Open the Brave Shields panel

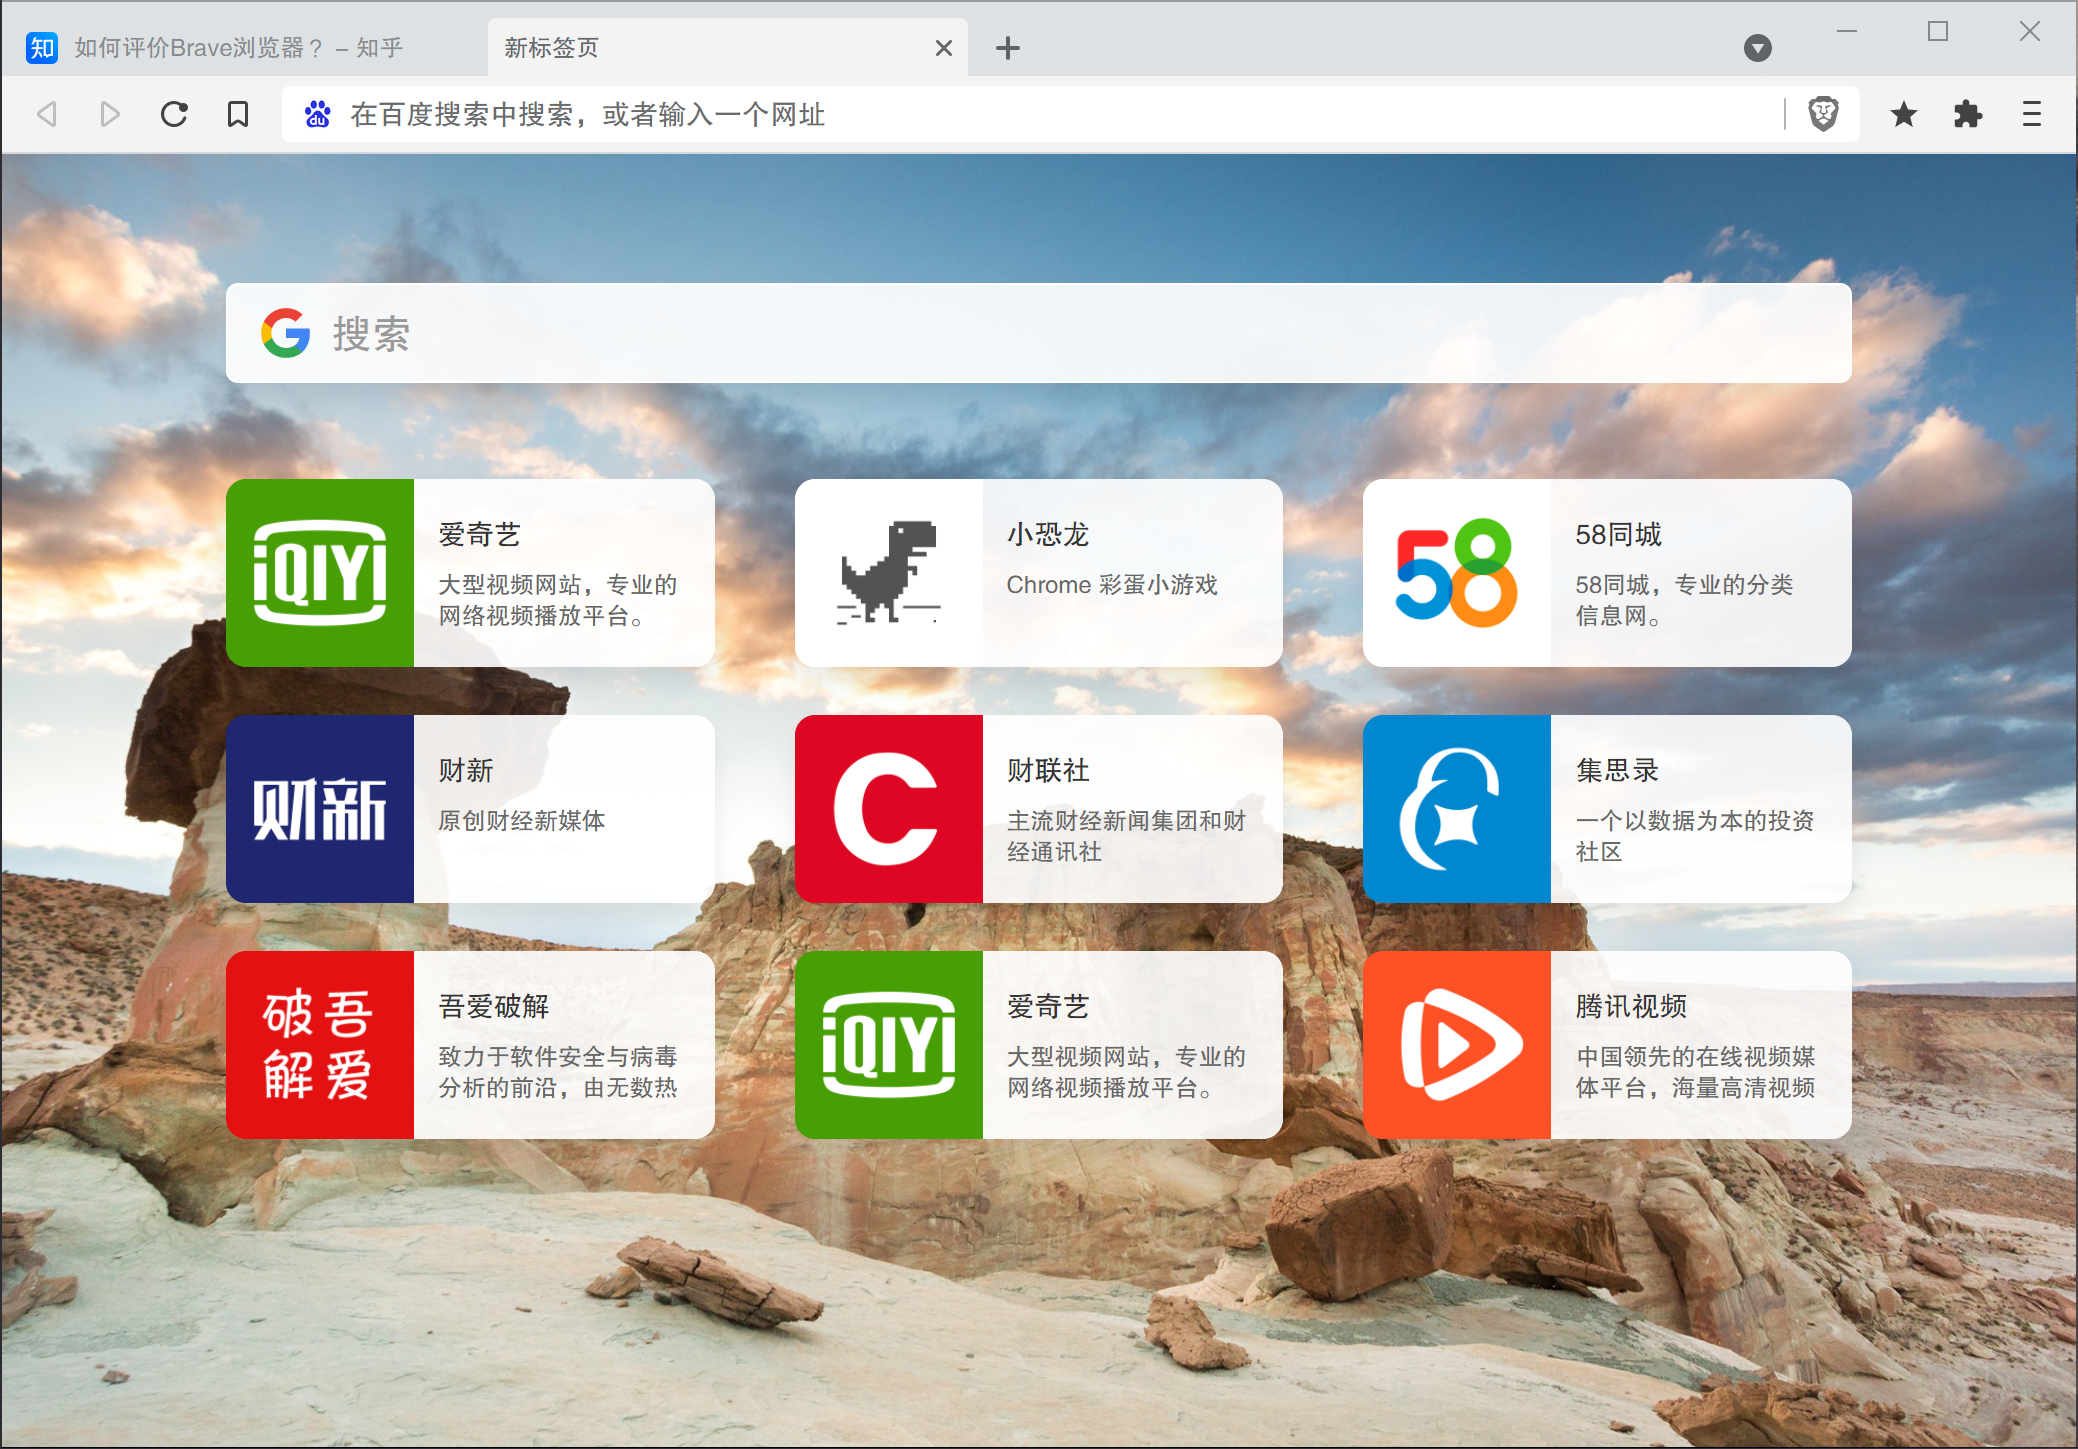(x=1822, y=114)
